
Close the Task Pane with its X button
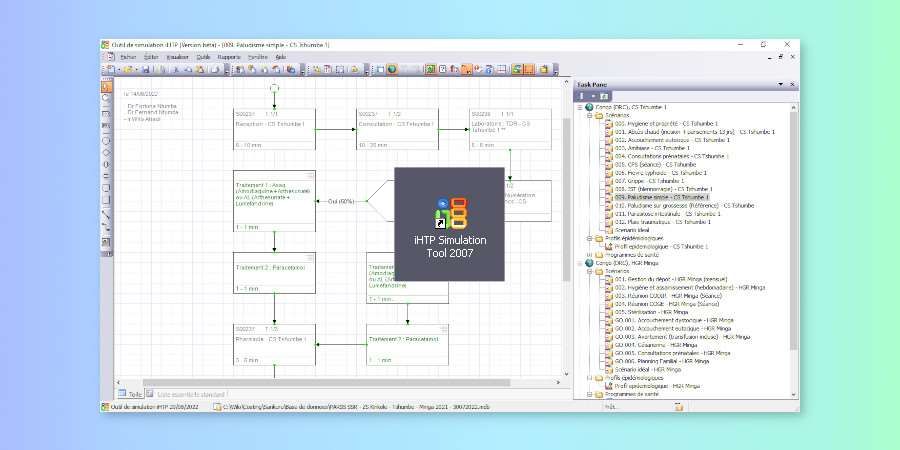pos(792,84)
